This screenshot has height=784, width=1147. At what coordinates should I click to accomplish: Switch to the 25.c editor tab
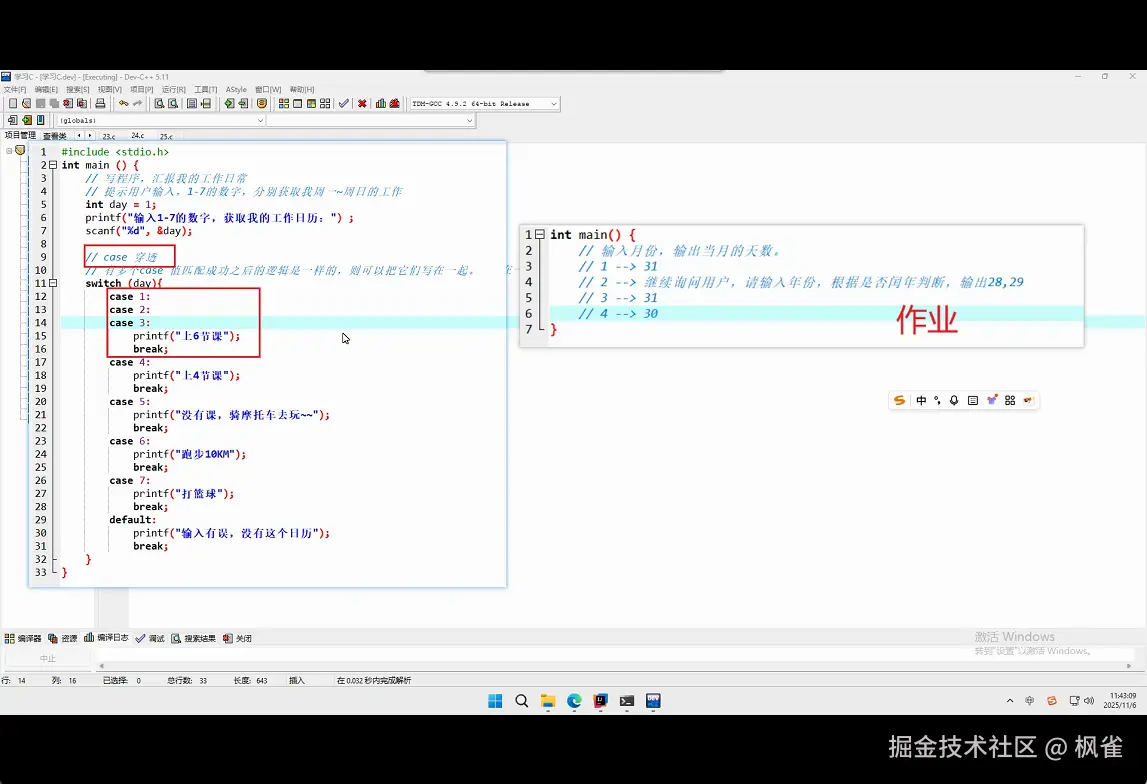click(x=166, y=136)
